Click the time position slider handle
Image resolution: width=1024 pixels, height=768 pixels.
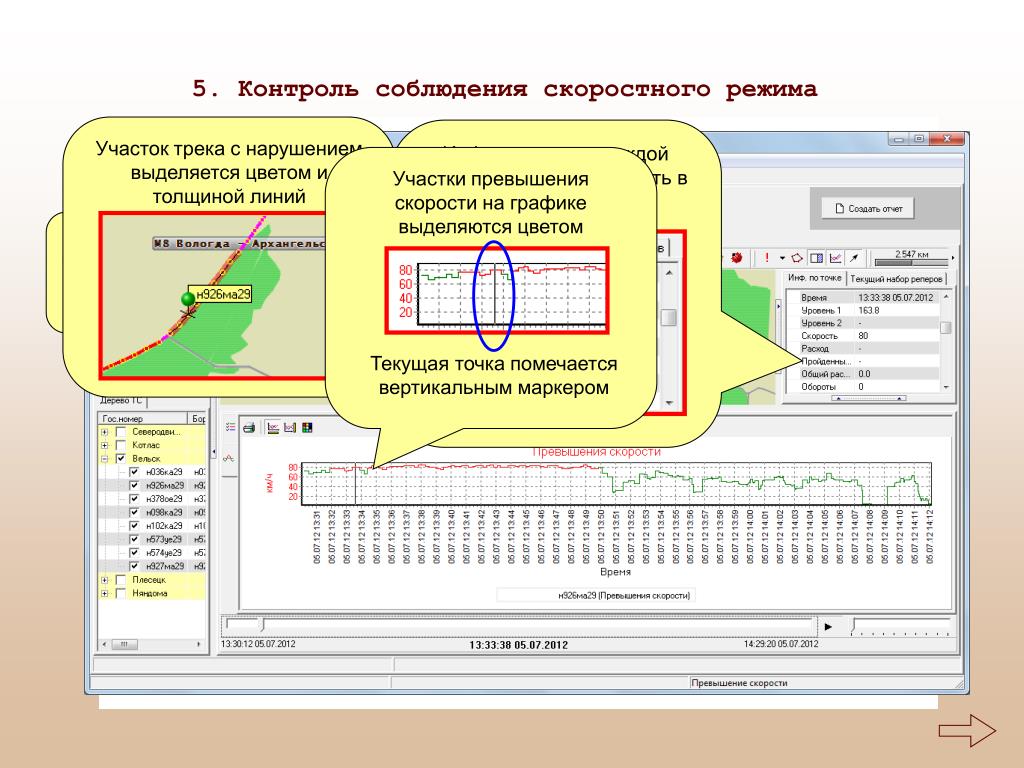click(x=263, y=625)
